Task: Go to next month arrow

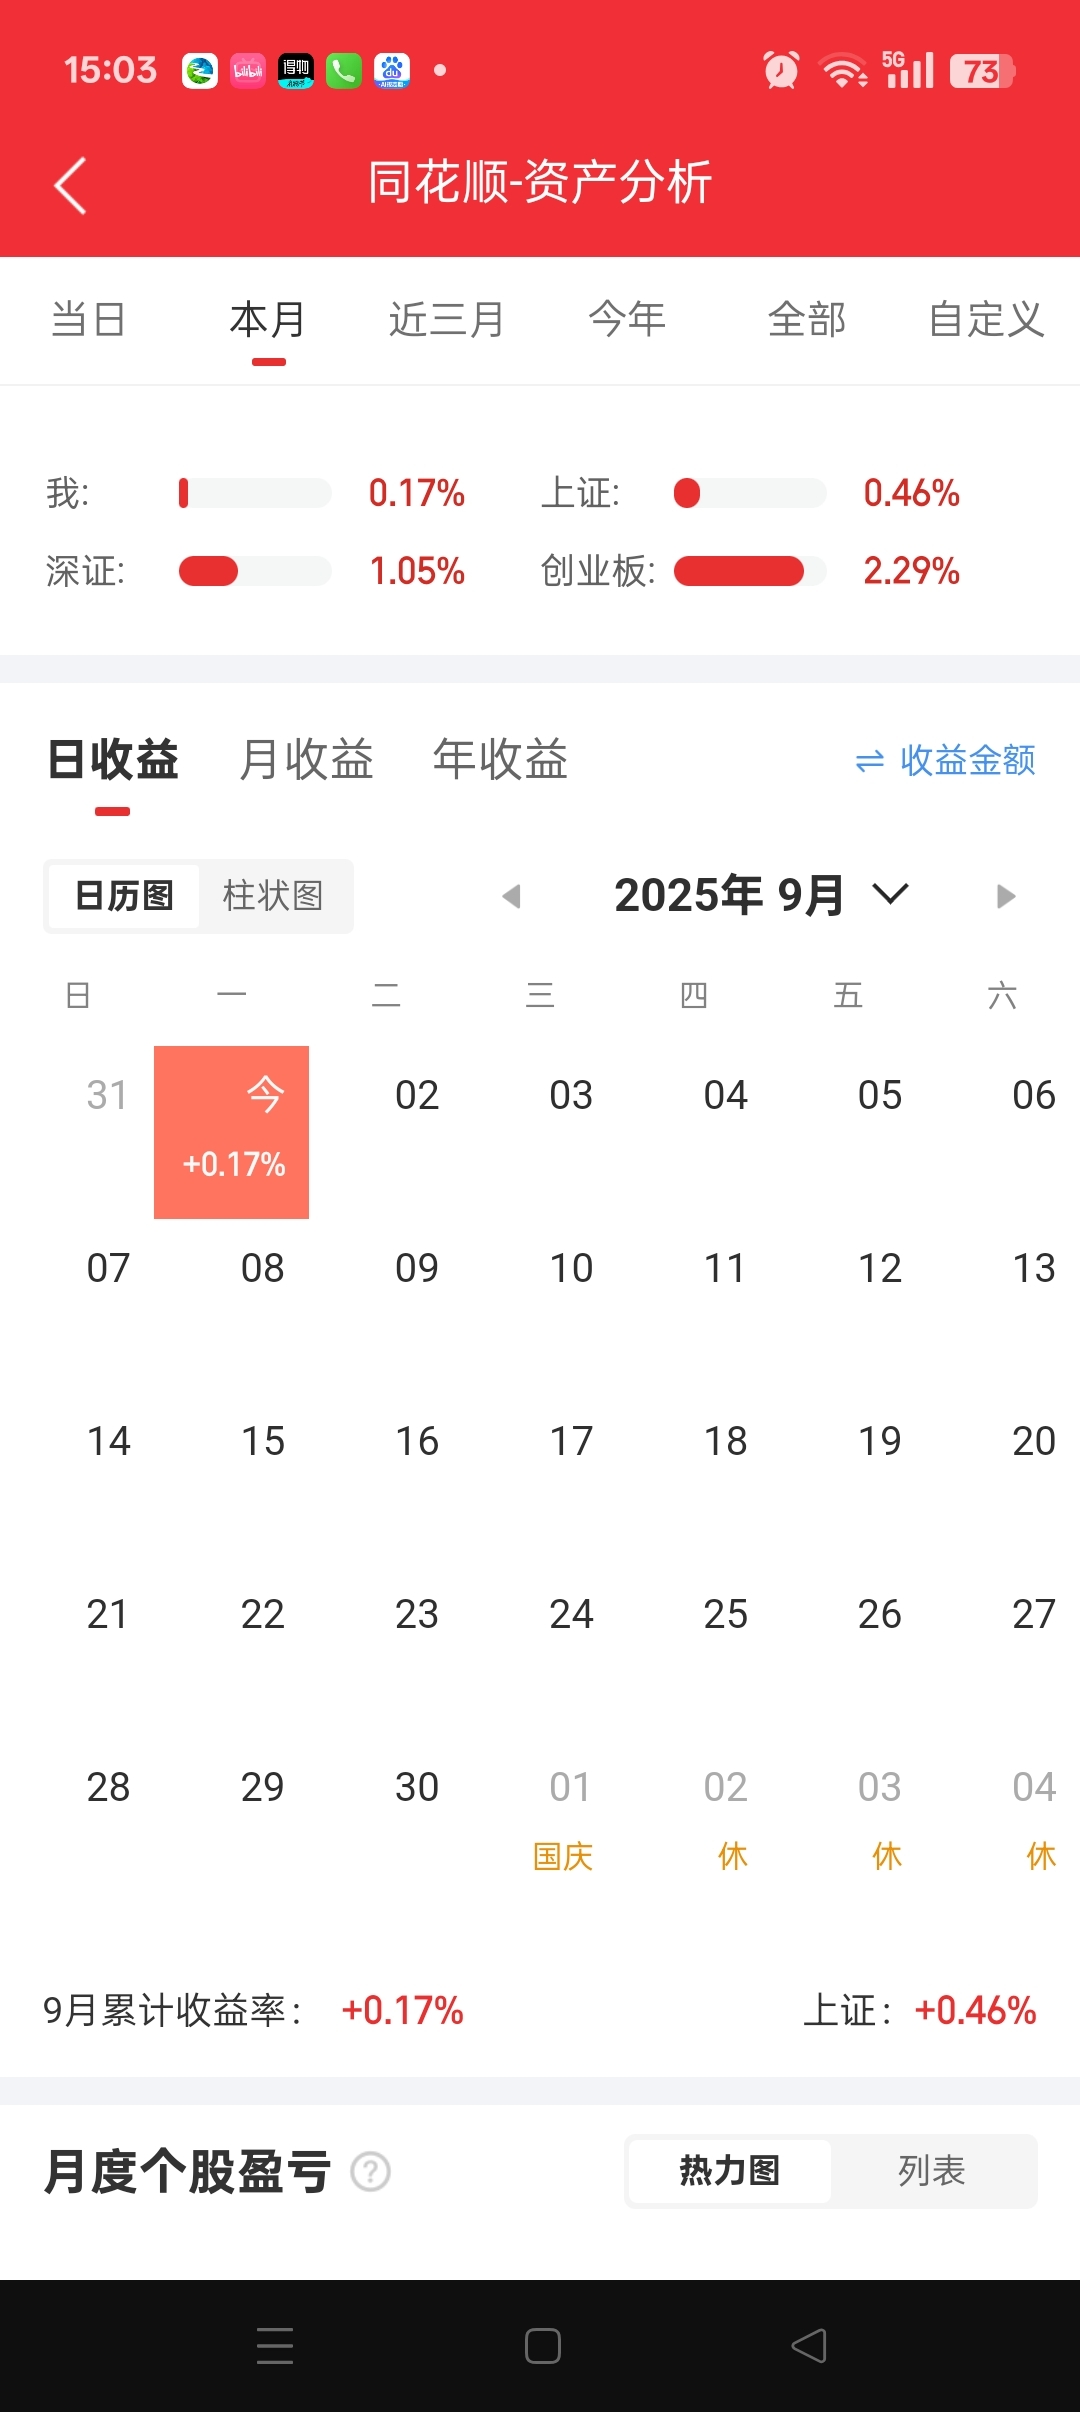Action: coord(1006,896)
